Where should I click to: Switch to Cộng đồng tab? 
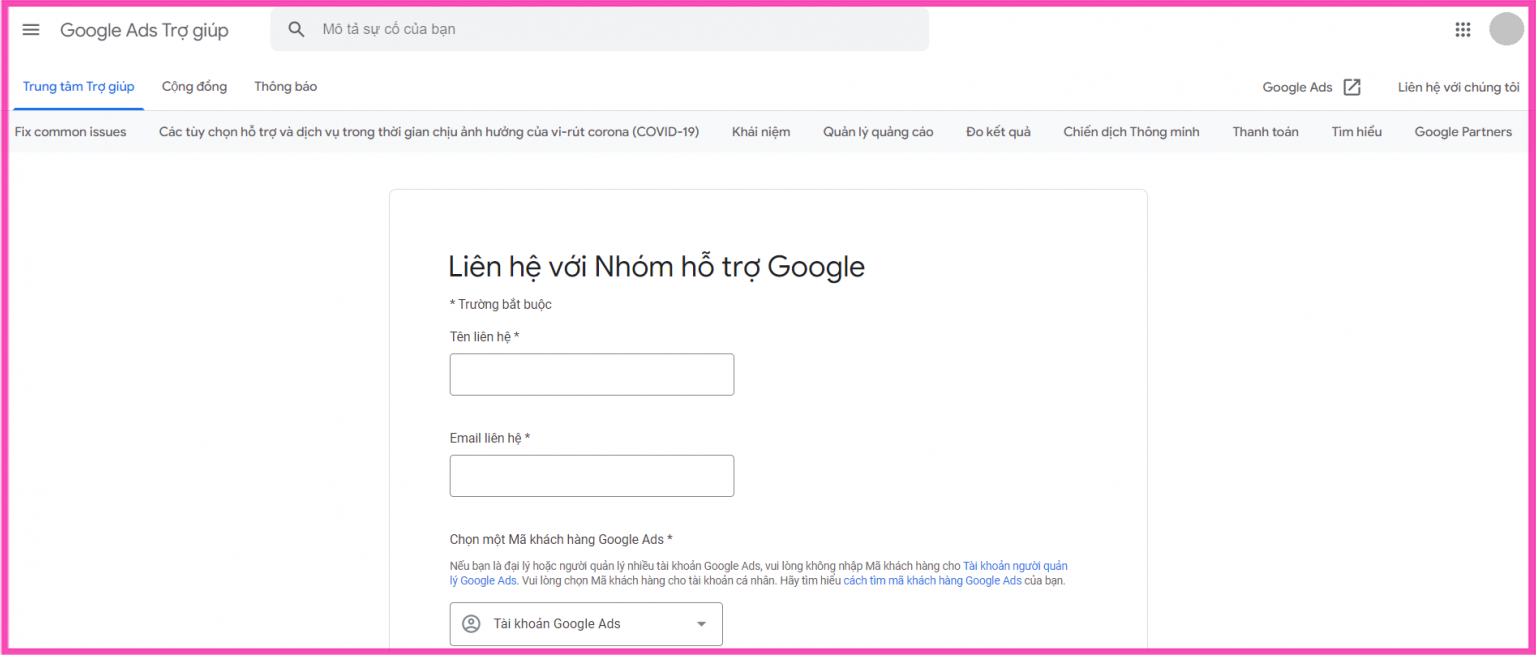[x=194, y=87]
